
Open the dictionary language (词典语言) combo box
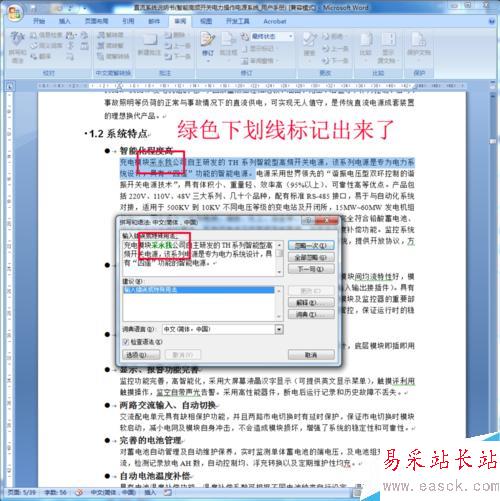pyautogui.click(x=223, y=329)
